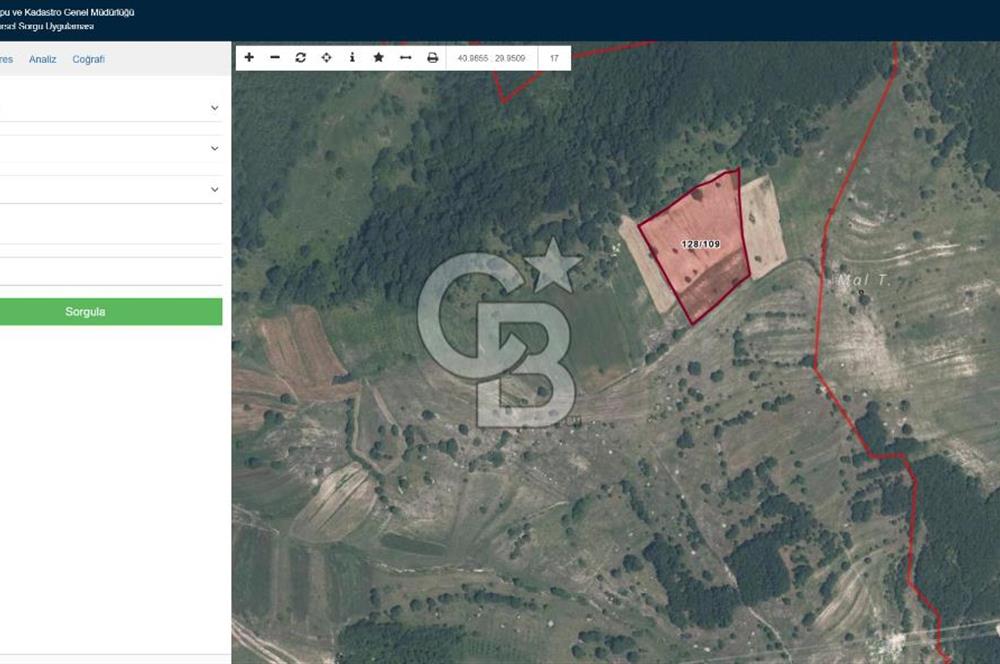Open favorites with the star icon
The image size is (1000, 664).
point(378,57)
